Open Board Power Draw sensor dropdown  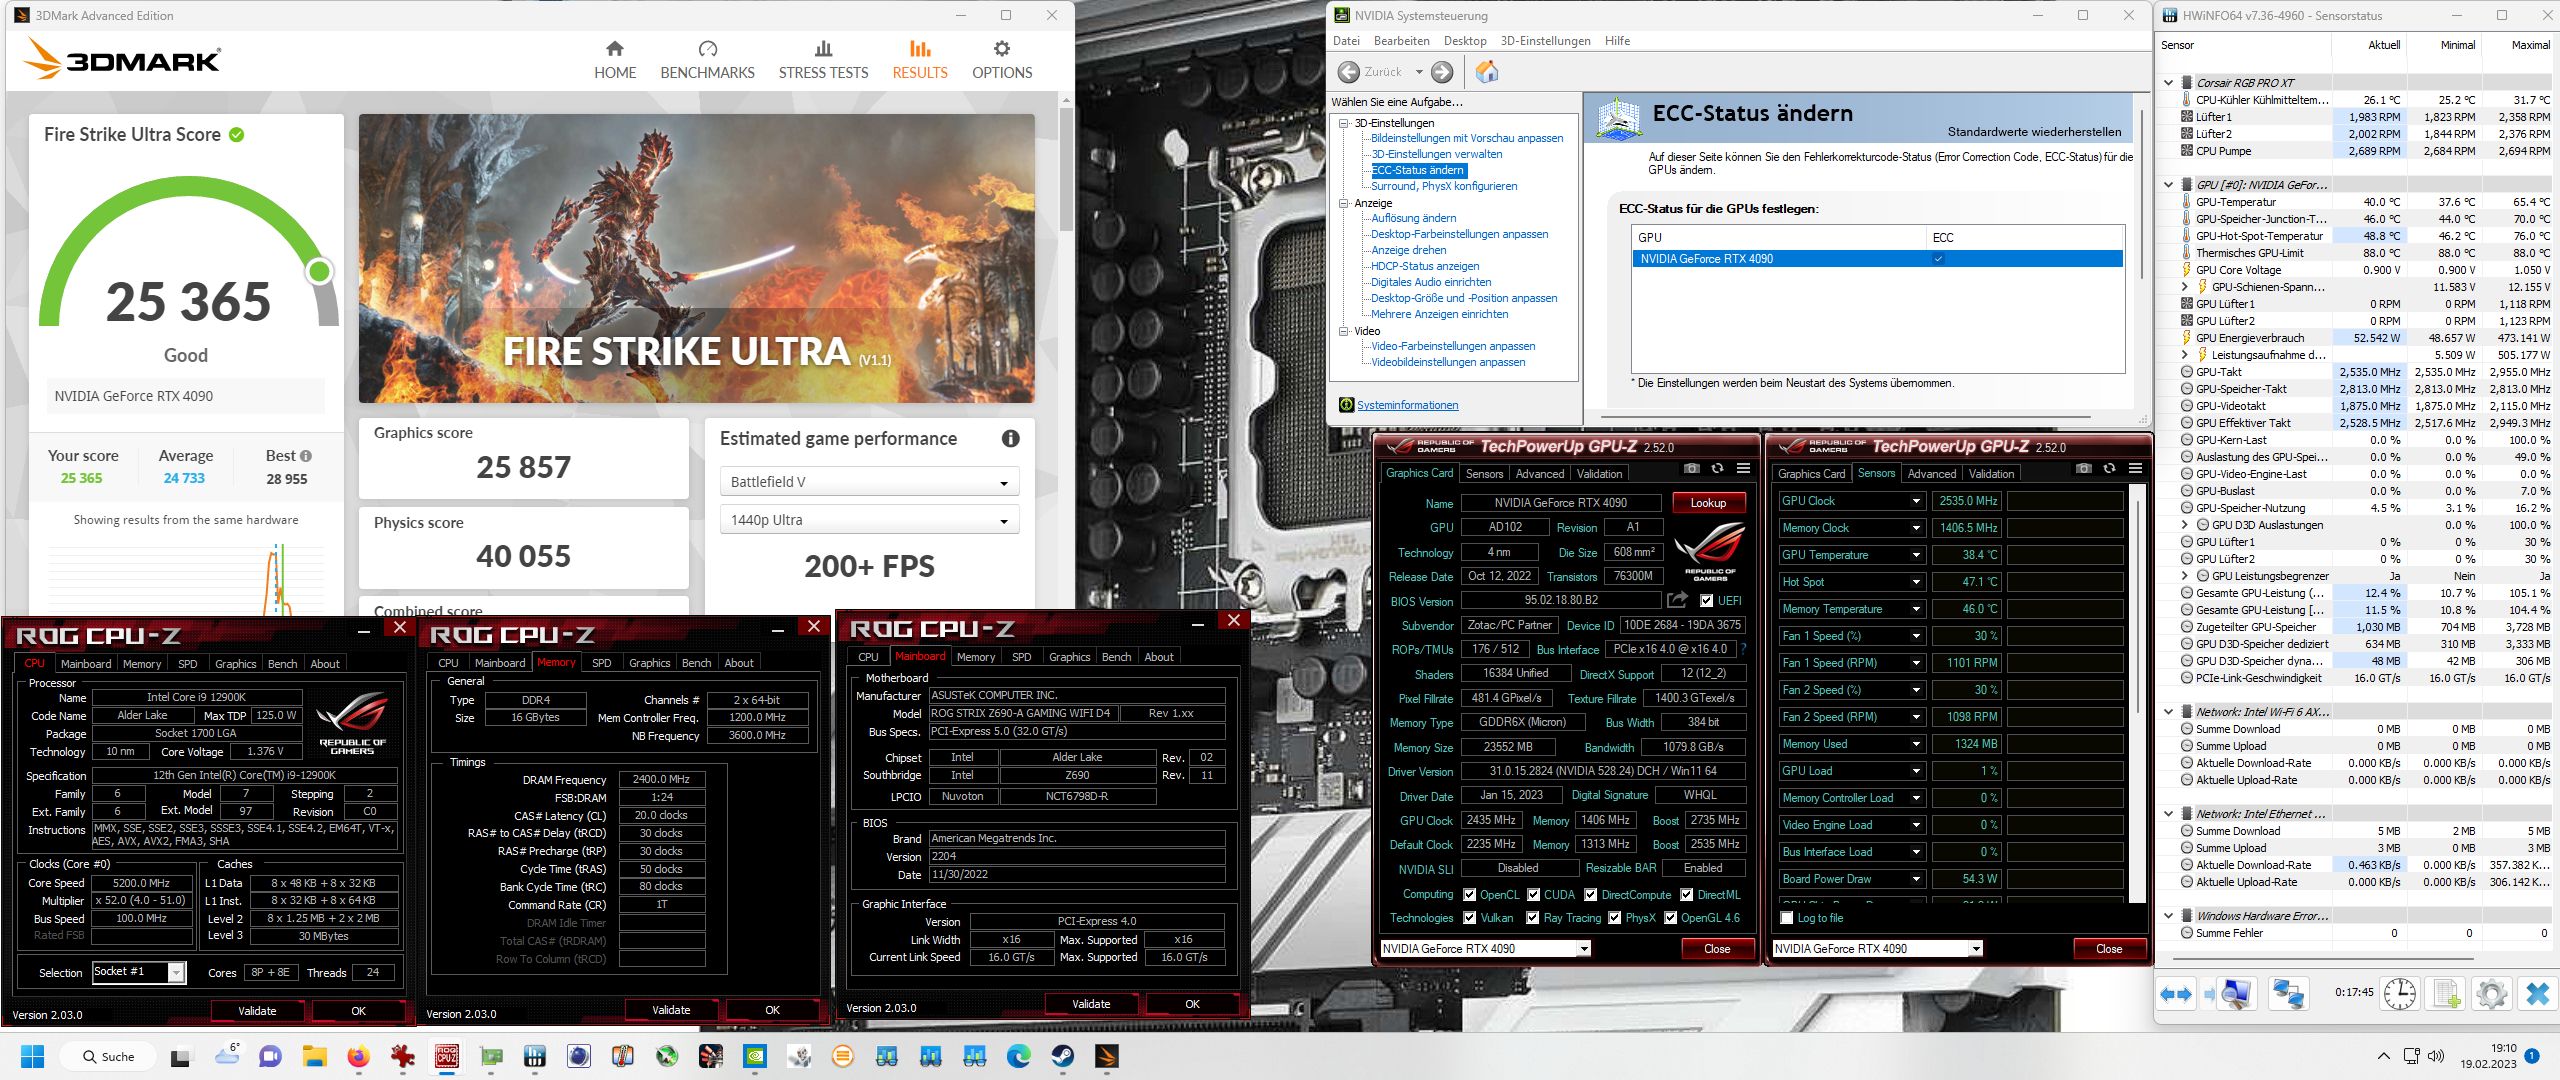pos(1916,879)
